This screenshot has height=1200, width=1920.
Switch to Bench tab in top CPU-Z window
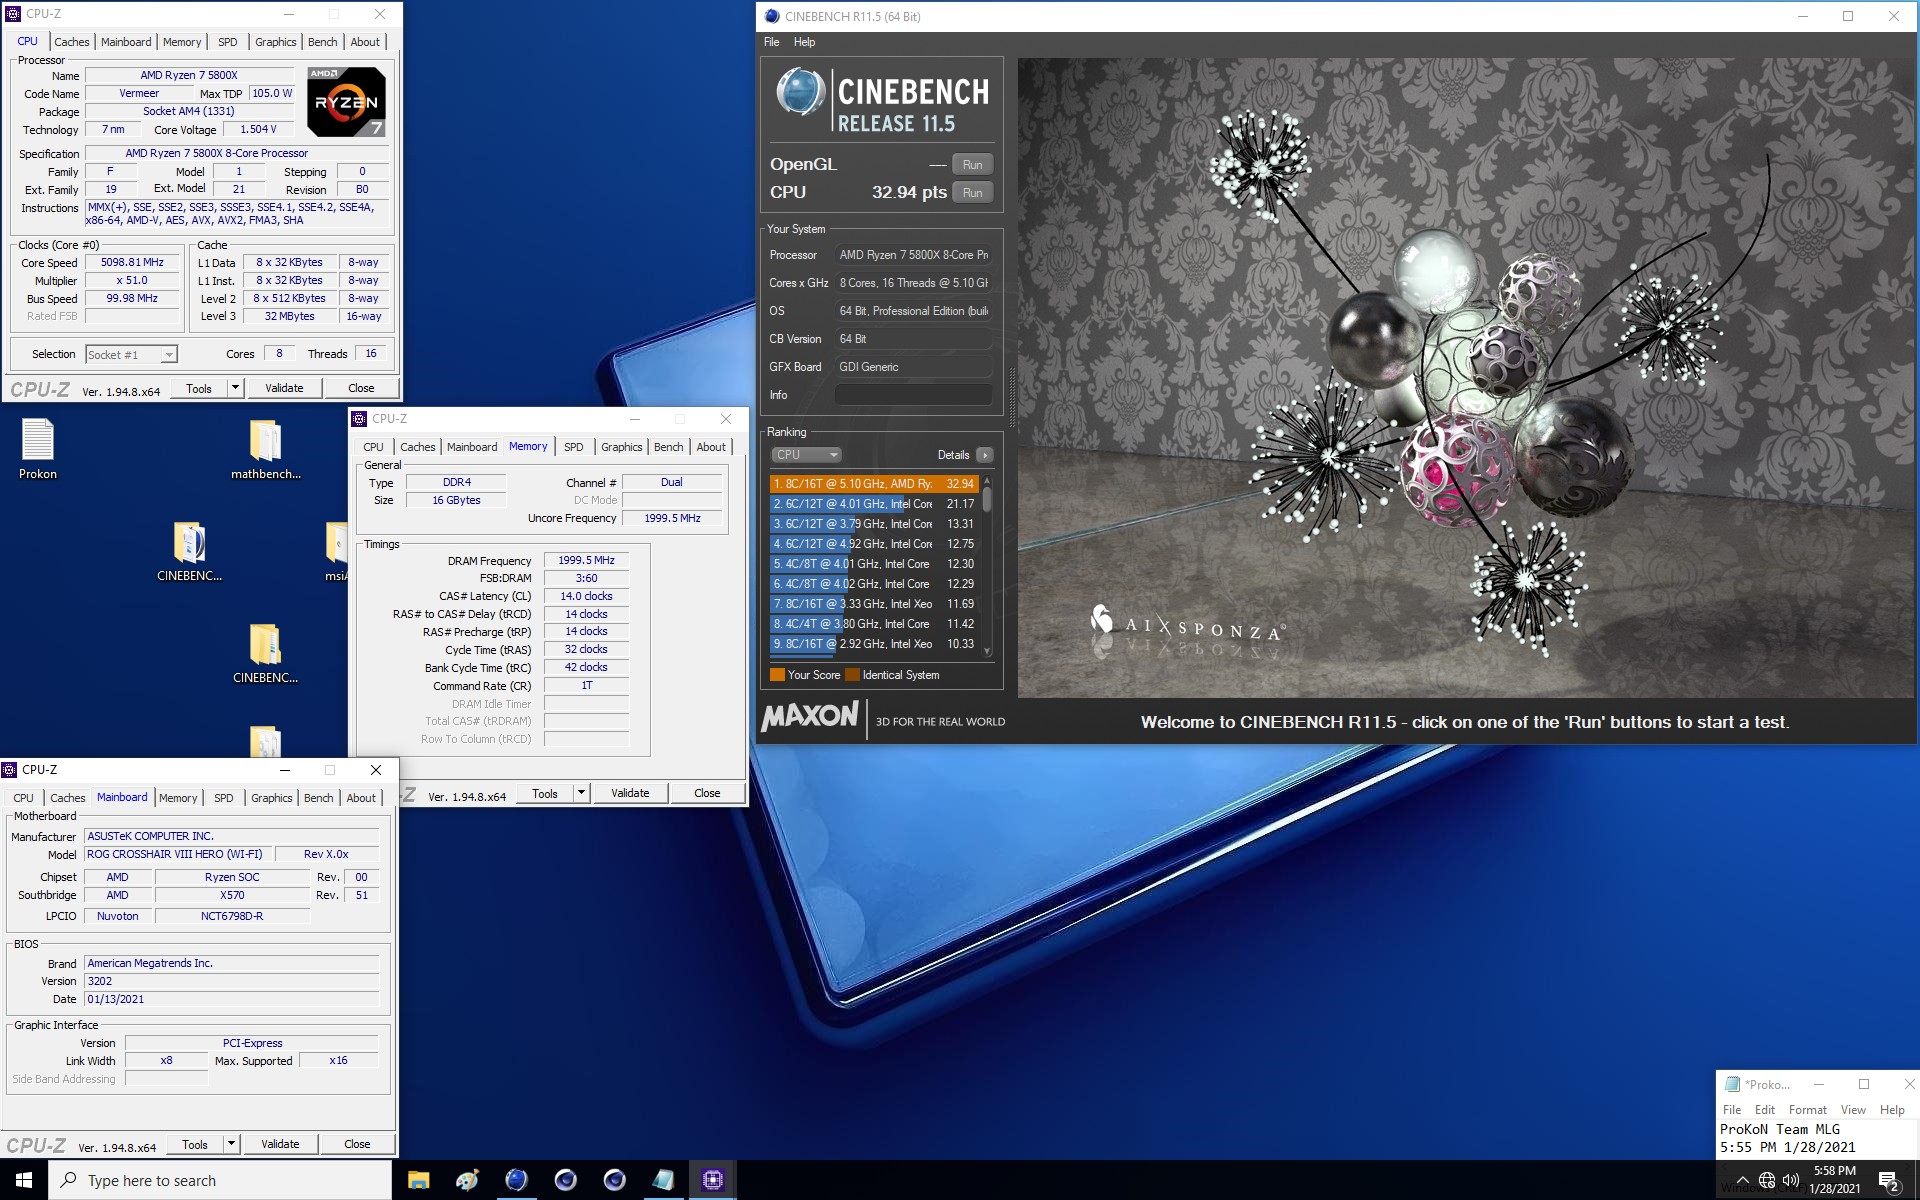322,42
